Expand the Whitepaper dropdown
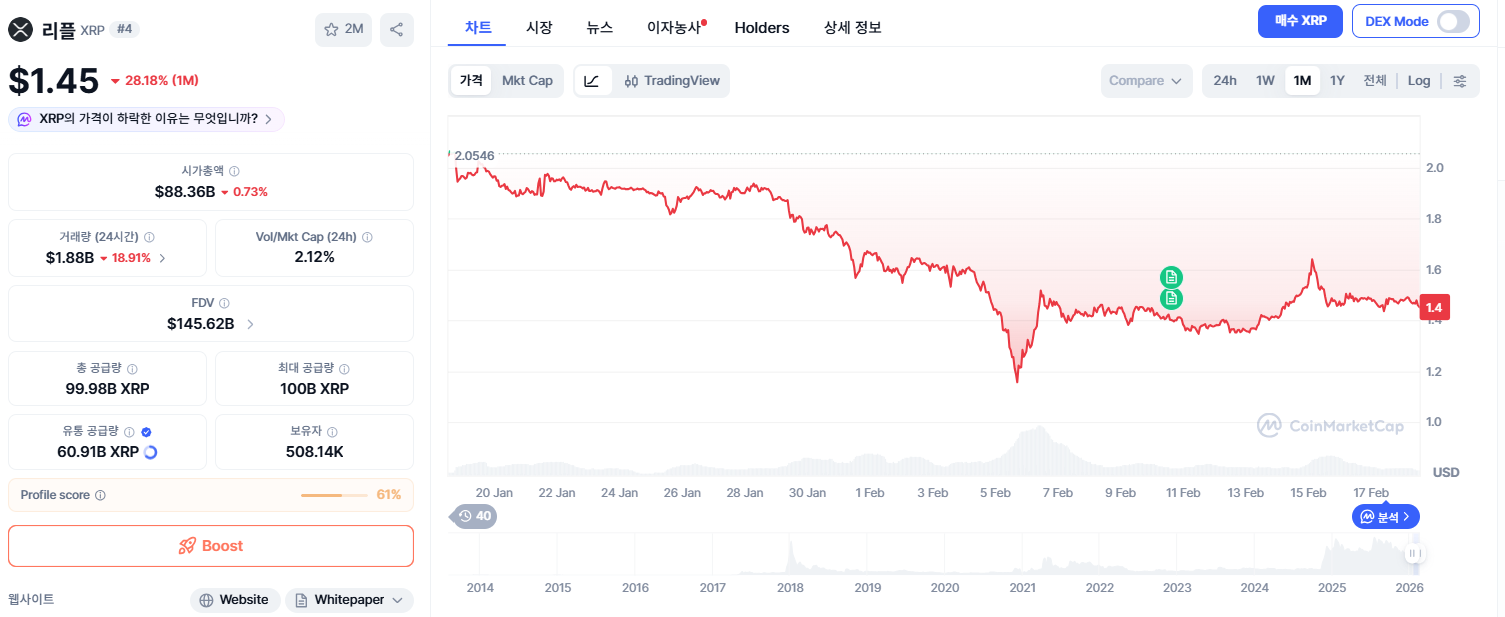This screenshot has height=617, width=1505. pyautogui.click(x=349, y=600)
